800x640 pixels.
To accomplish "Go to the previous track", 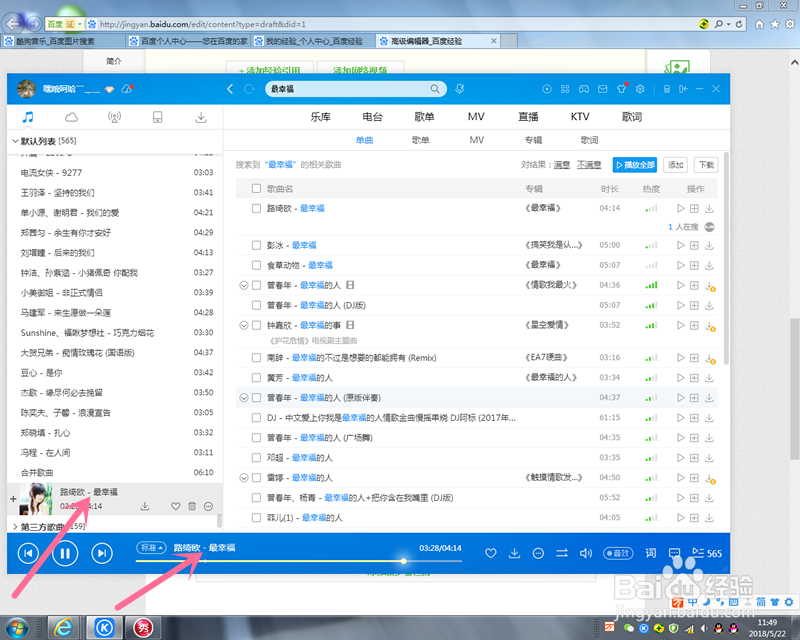I will tap(28, 553).
